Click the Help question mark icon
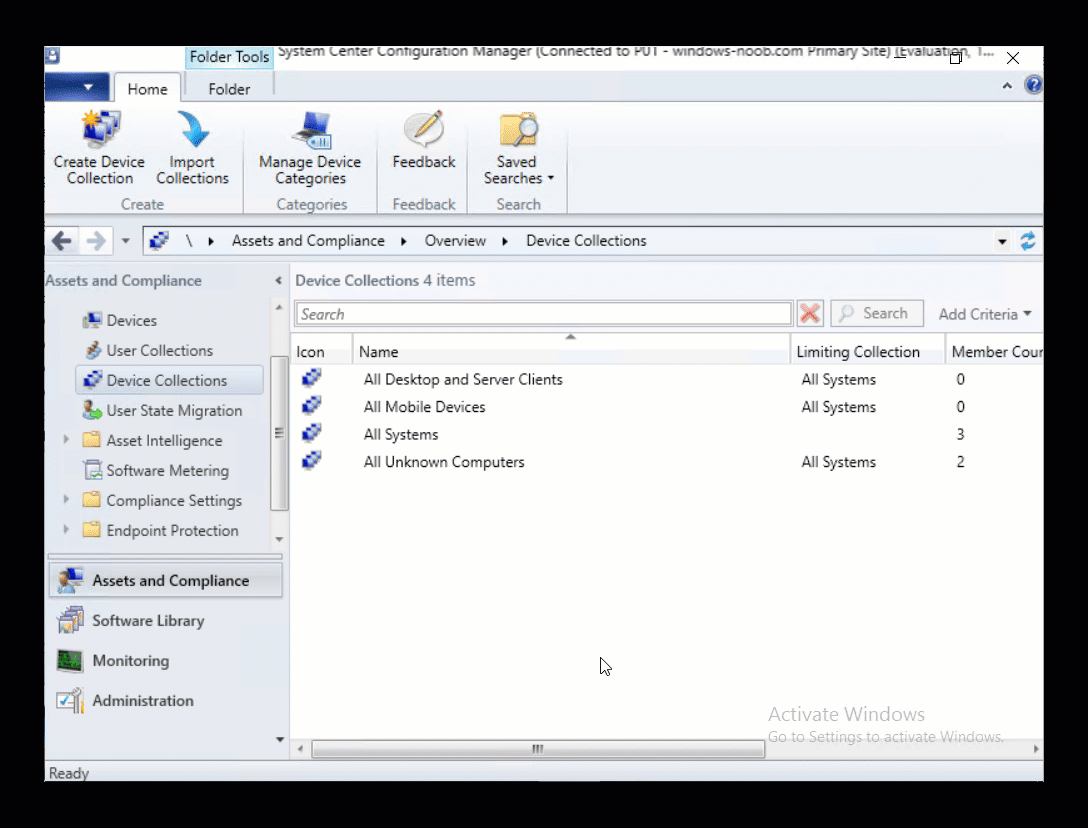Viewport: 1088px width, 828px height. [x=1033, y=85]
